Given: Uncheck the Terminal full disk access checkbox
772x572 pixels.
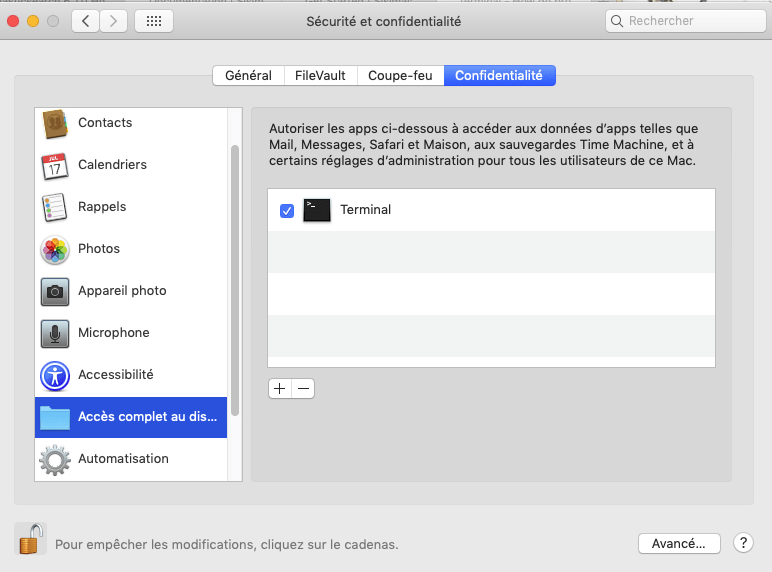Looking at the screenshot, I should (287, 210).
